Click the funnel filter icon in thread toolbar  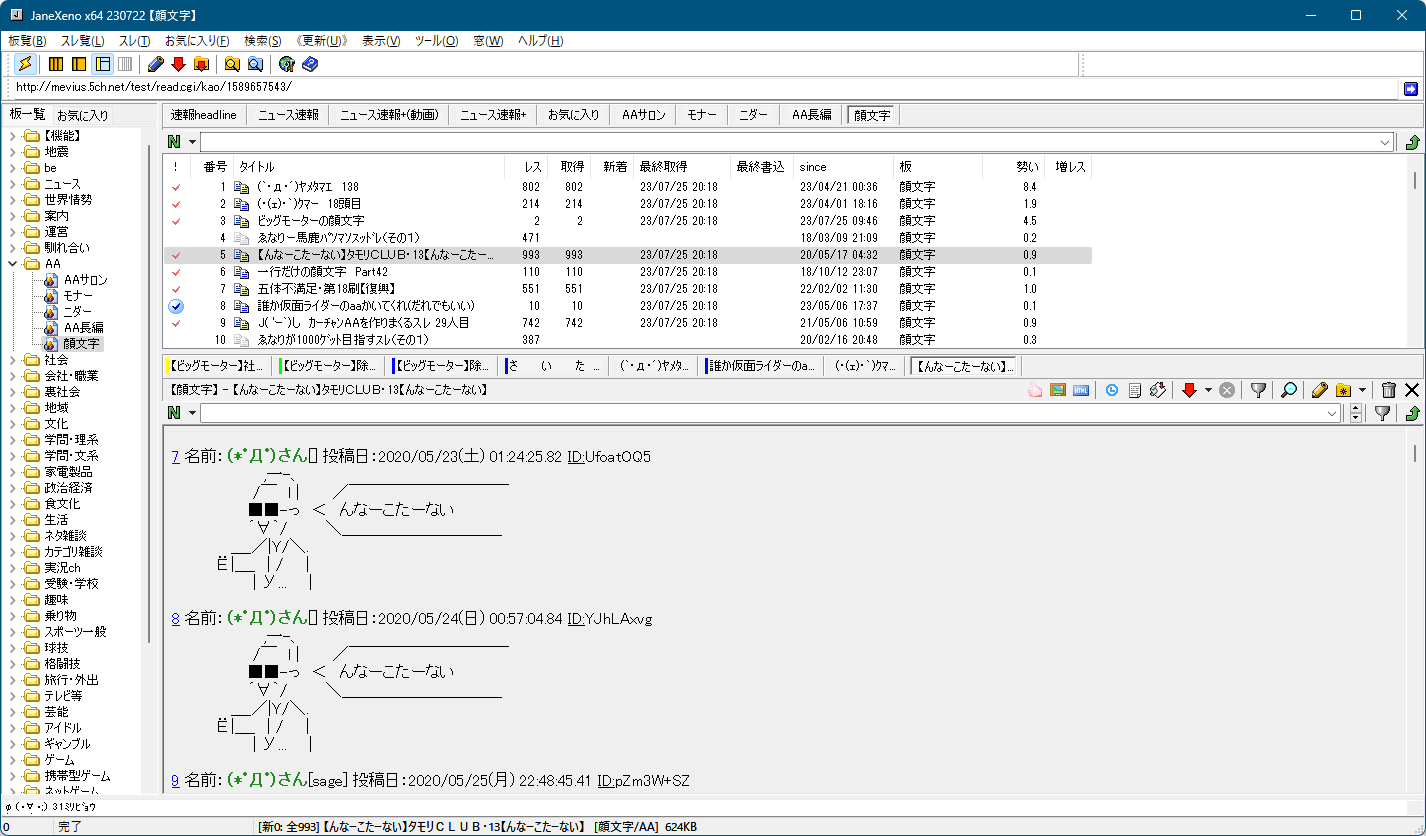click(x=1259, y=390)
